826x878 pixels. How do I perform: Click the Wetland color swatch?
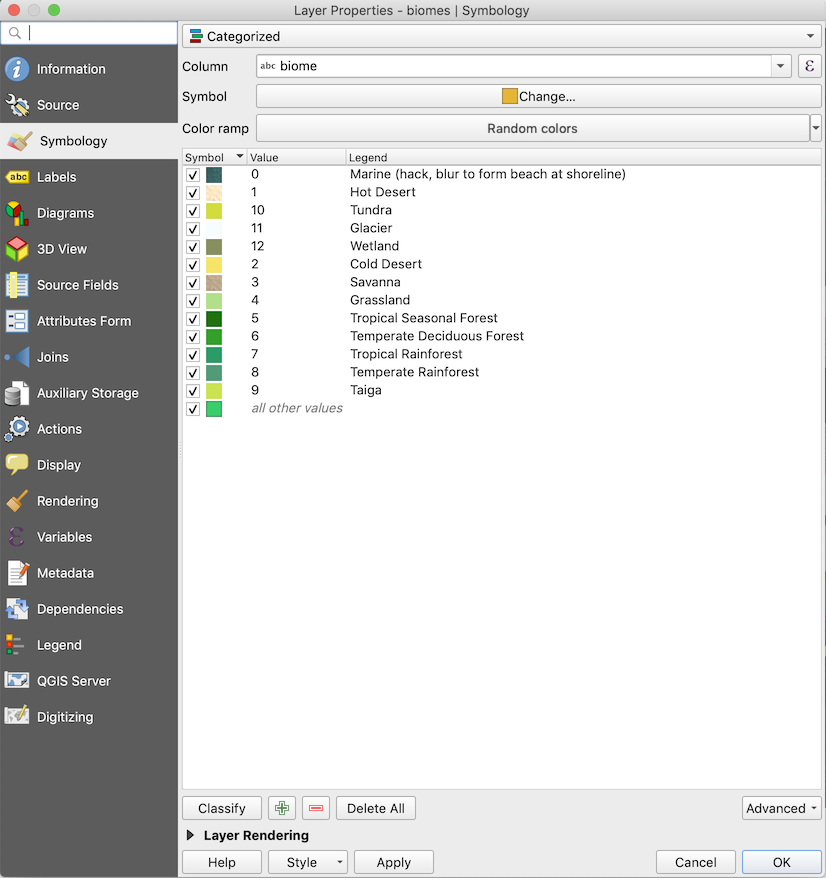click(x=214, y=246)
